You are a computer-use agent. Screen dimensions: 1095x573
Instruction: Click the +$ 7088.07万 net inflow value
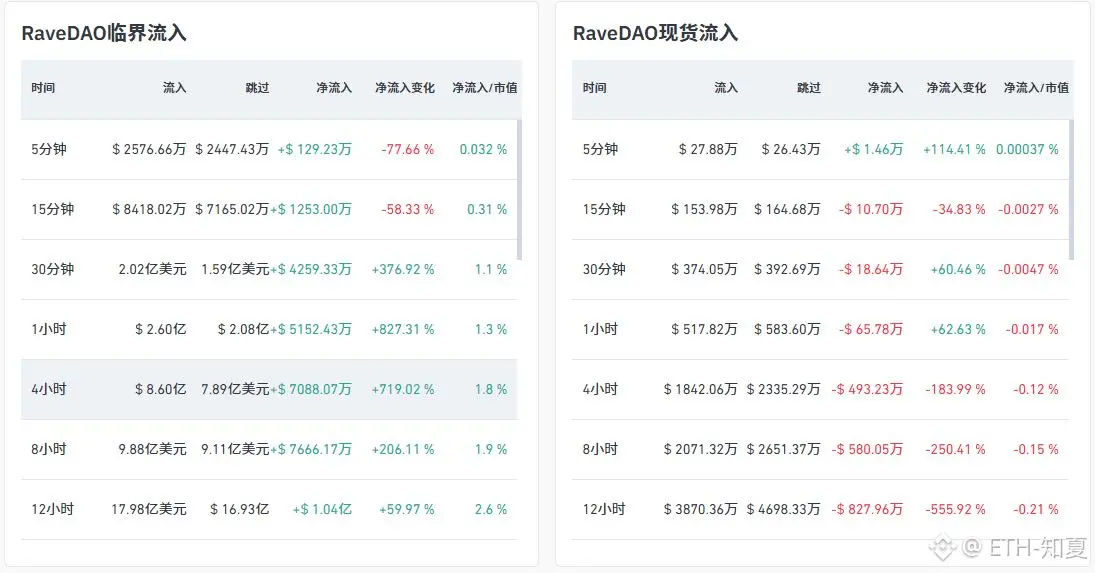[x=311, y=389]
